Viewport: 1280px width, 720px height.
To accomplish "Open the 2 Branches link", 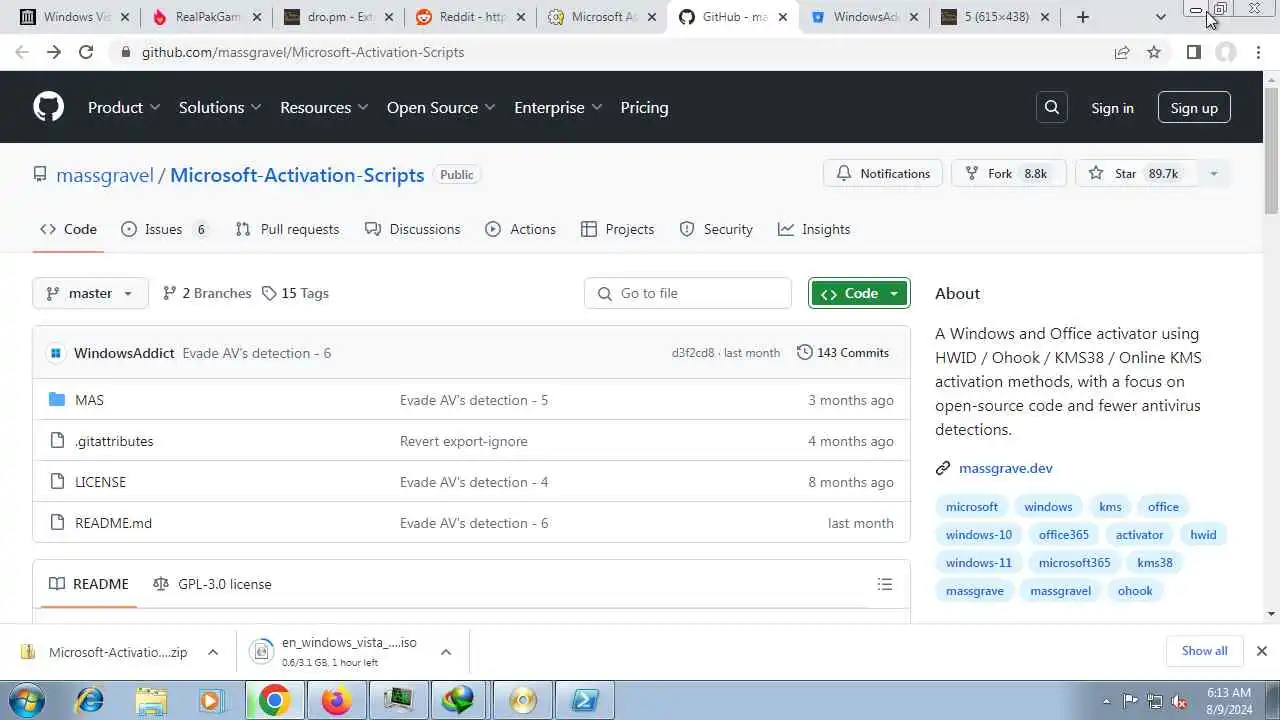I will point(207,293).
